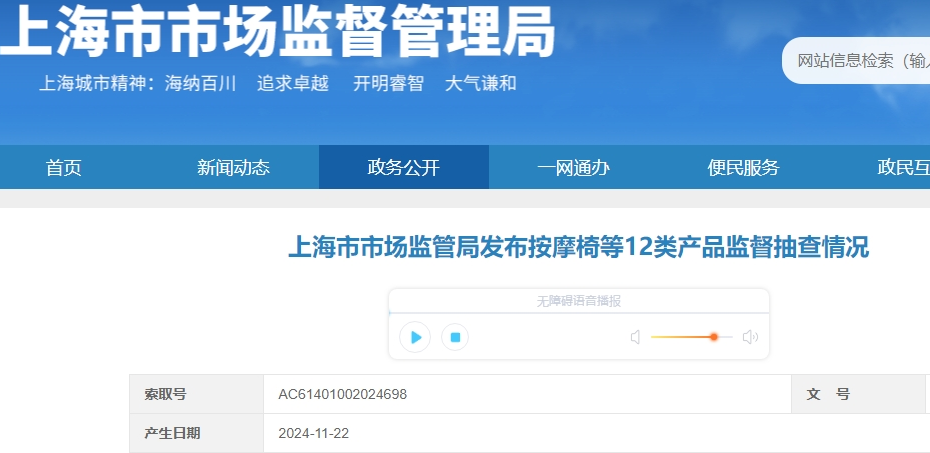Select the index number AC61401002024698
The image size is (930, 453).
point(343,394)
